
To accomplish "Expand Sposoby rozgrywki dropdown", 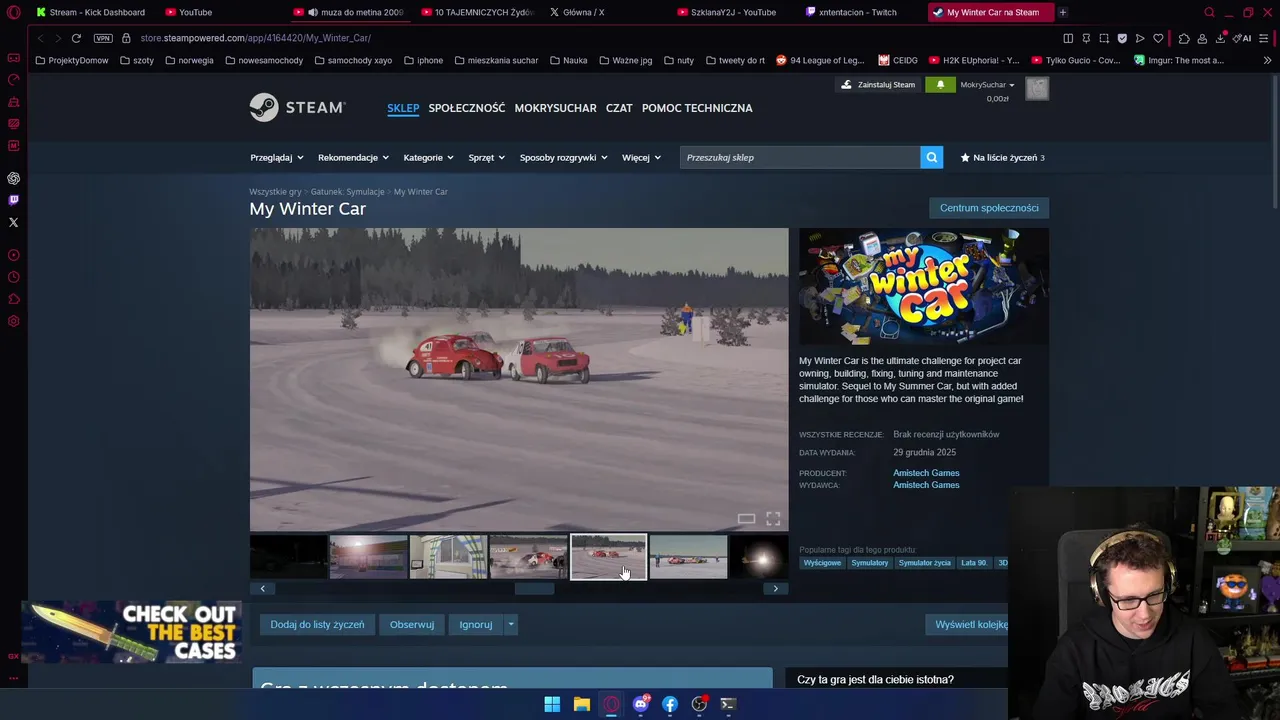I will 563,157.
